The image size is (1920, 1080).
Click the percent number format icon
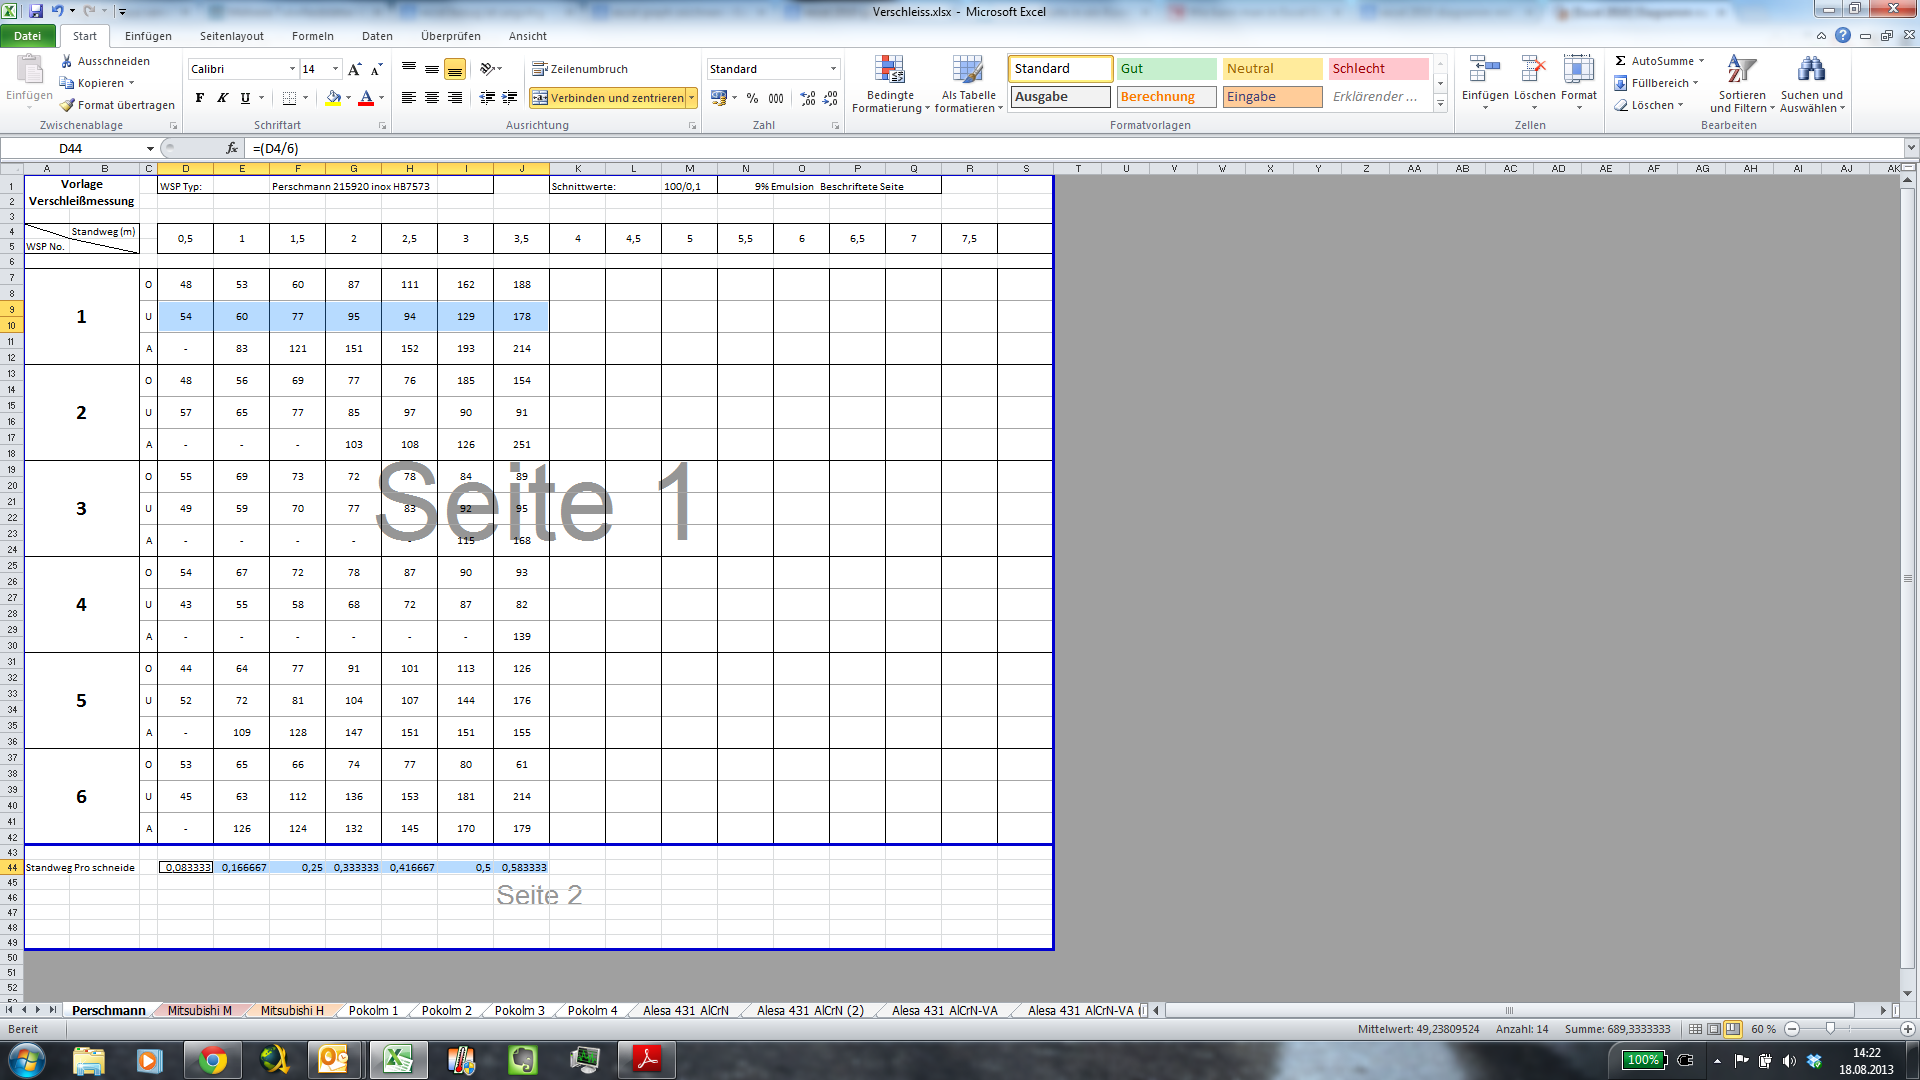click(752, 98)
